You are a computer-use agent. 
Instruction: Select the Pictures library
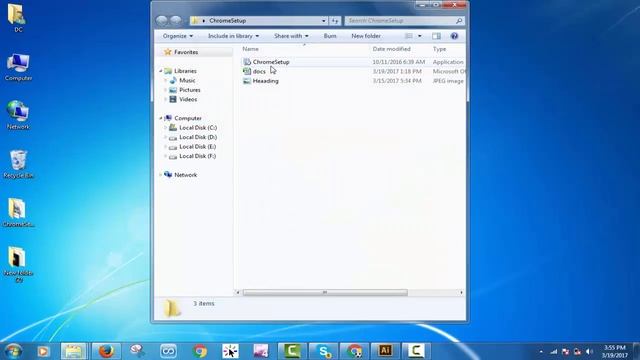(x=190, y=90)
